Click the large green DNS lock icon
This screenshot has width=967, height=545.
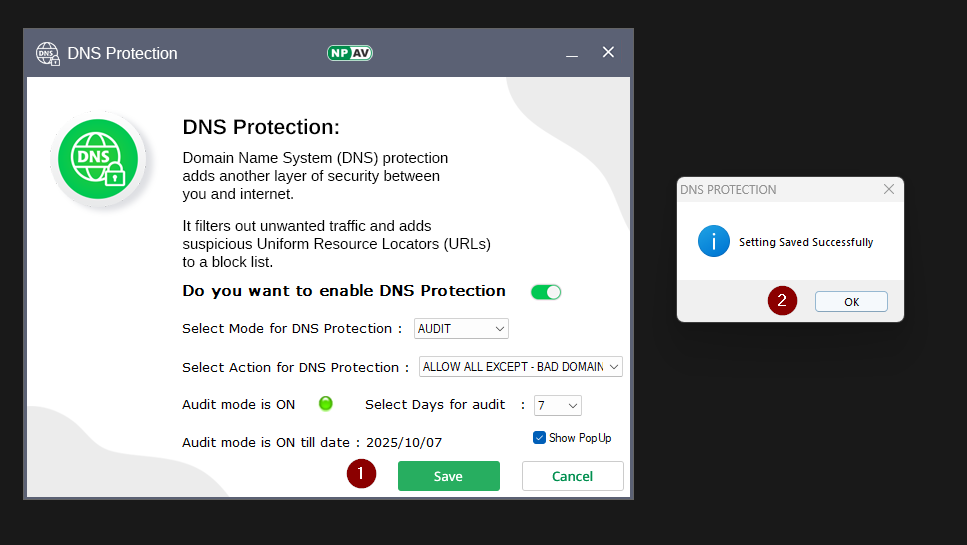tap(97, 159)
